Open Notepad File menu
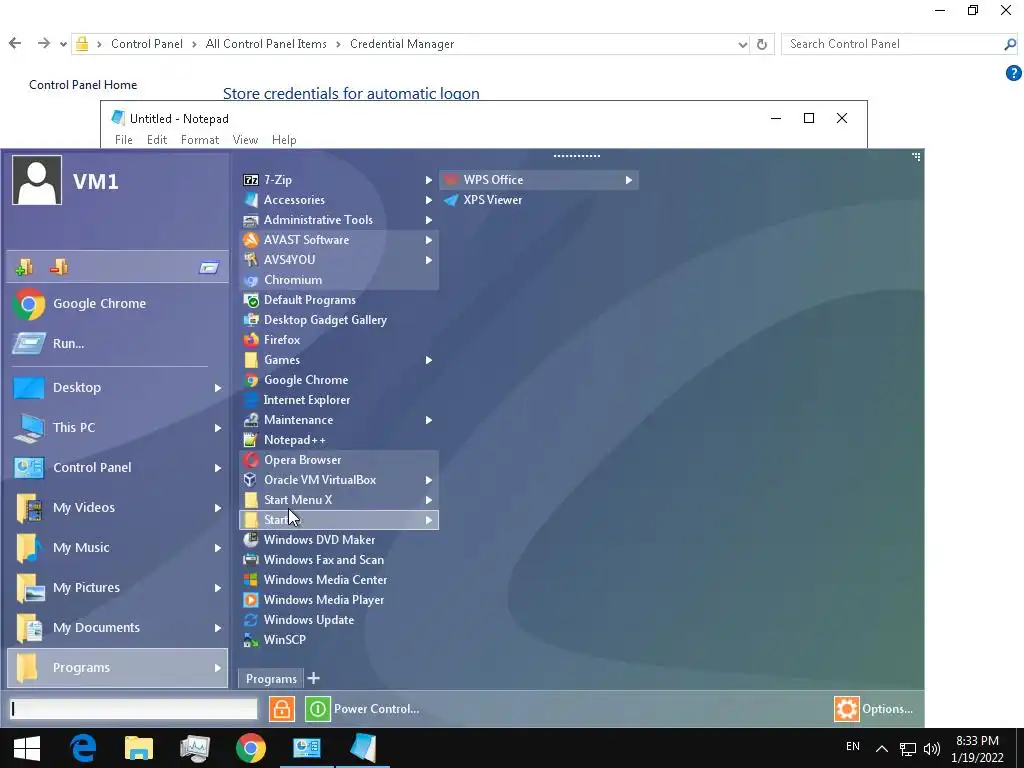1024x768 pixels. [123, 140]
